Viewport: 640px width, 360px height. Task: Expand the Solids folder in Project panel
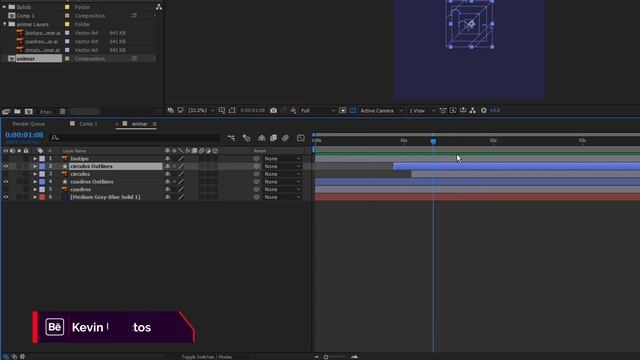click(4, 7)
